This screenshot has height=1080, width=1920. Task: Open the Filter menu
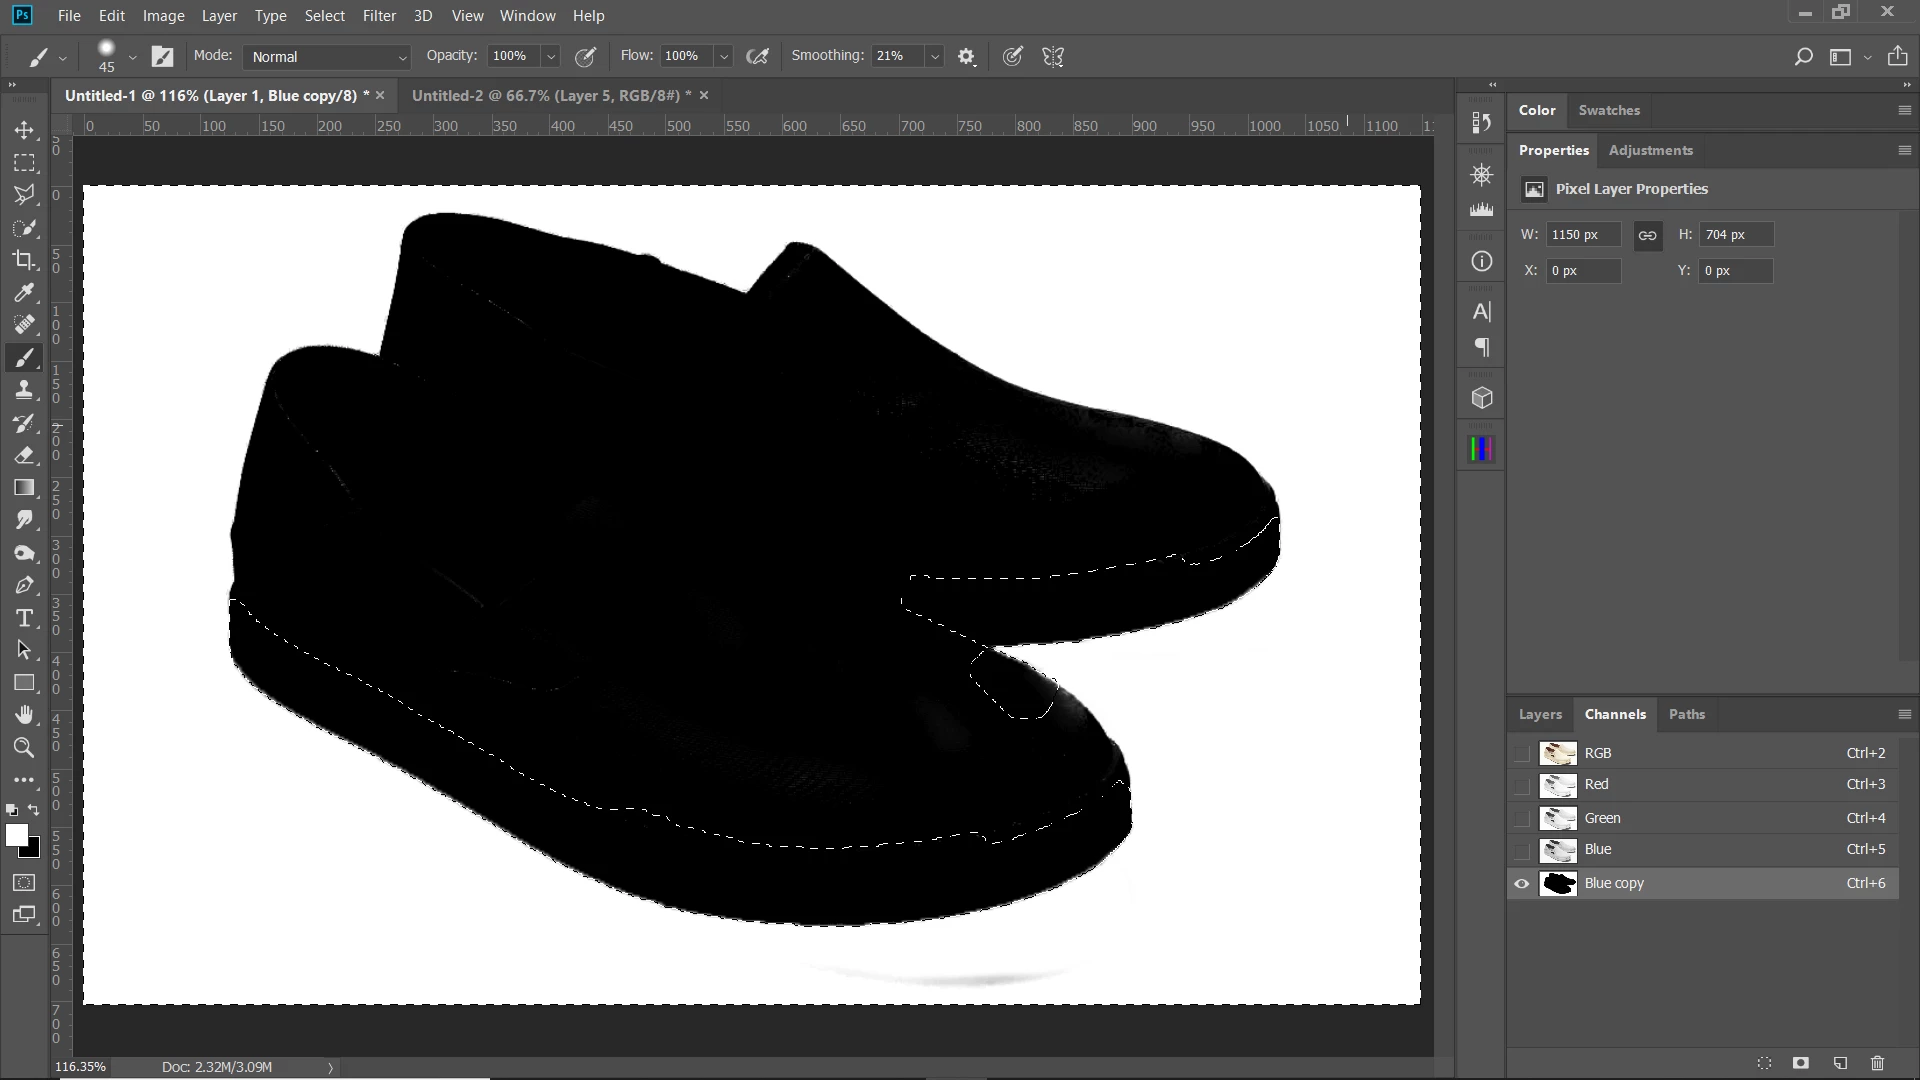(379, 16)
